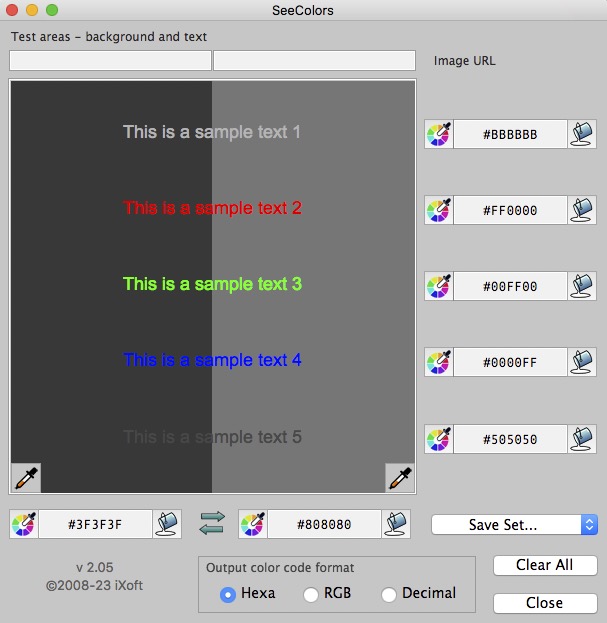
Task: Open color picker for #3F3F3F background
Action: (24, 524)
